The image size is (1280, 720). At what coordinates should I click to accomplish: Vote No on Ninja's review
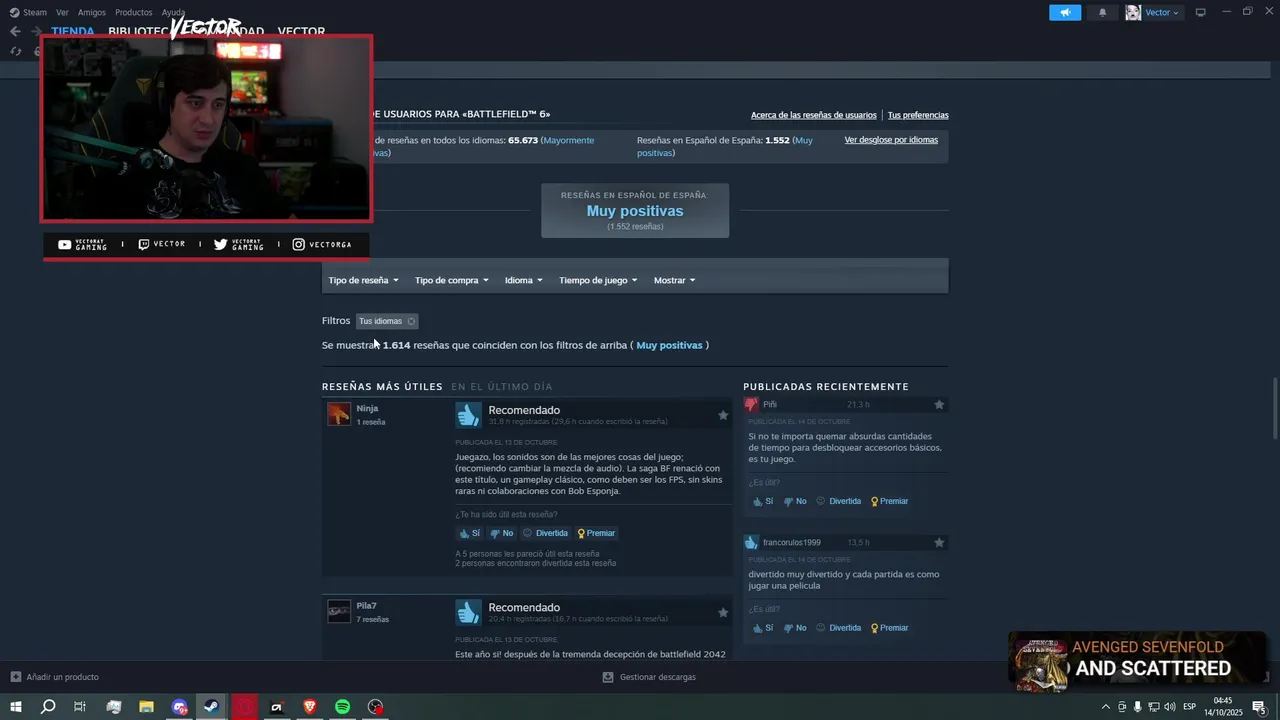(x=502, y=533)
